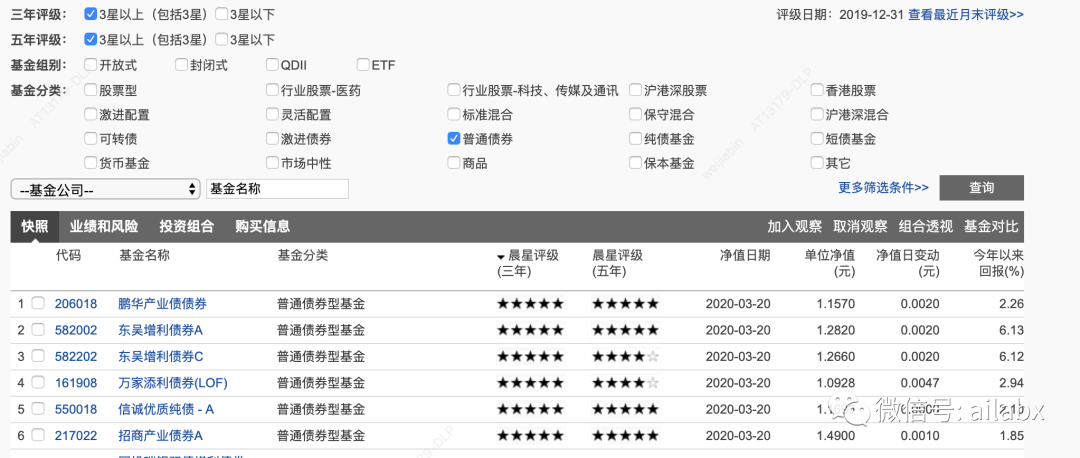Select row checkbox for 万家添利债券(LOF)
Image resolution: width=1080 pixels, height=458 pixels.
38,382
